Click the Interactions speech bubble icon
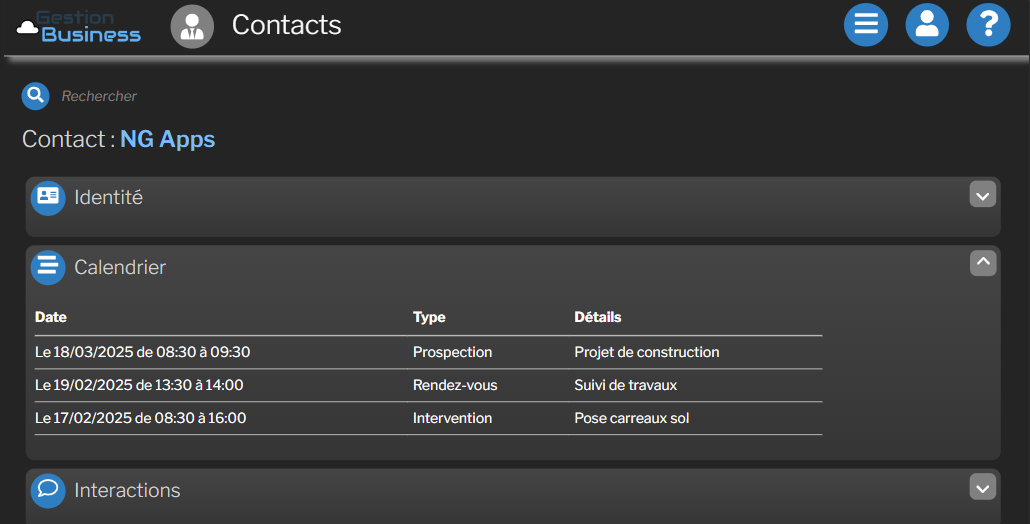Screen dimensions: 1030x524 (48, 490)
